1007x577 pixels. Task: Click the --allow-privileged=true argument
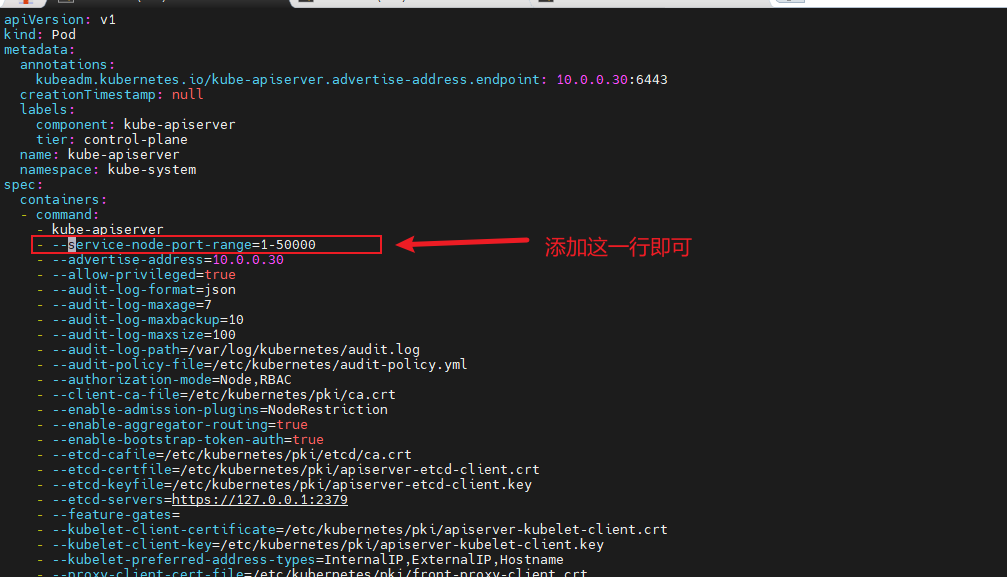coord(143,274)
